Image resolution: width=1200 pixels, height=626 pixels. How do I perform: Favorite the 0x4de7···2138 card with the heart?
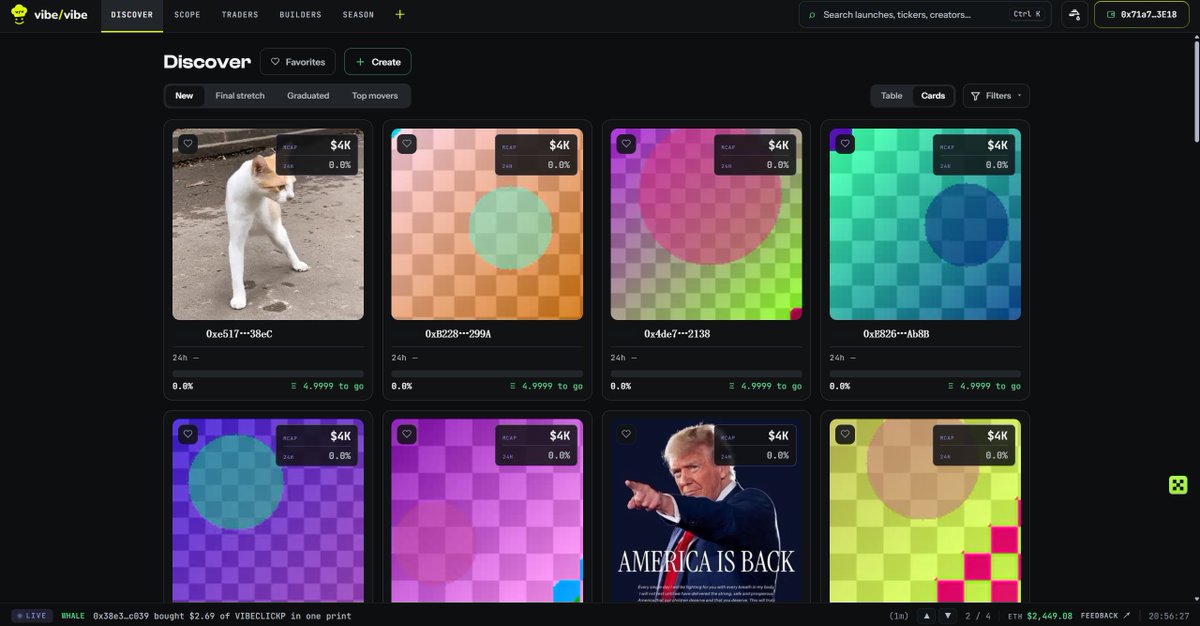coord(626,144)
